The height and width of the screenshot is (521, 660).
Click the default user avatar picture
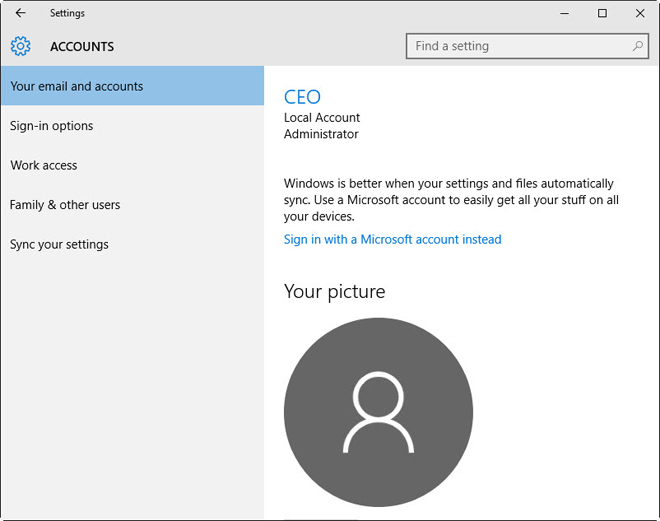click(x=378, y=412)
